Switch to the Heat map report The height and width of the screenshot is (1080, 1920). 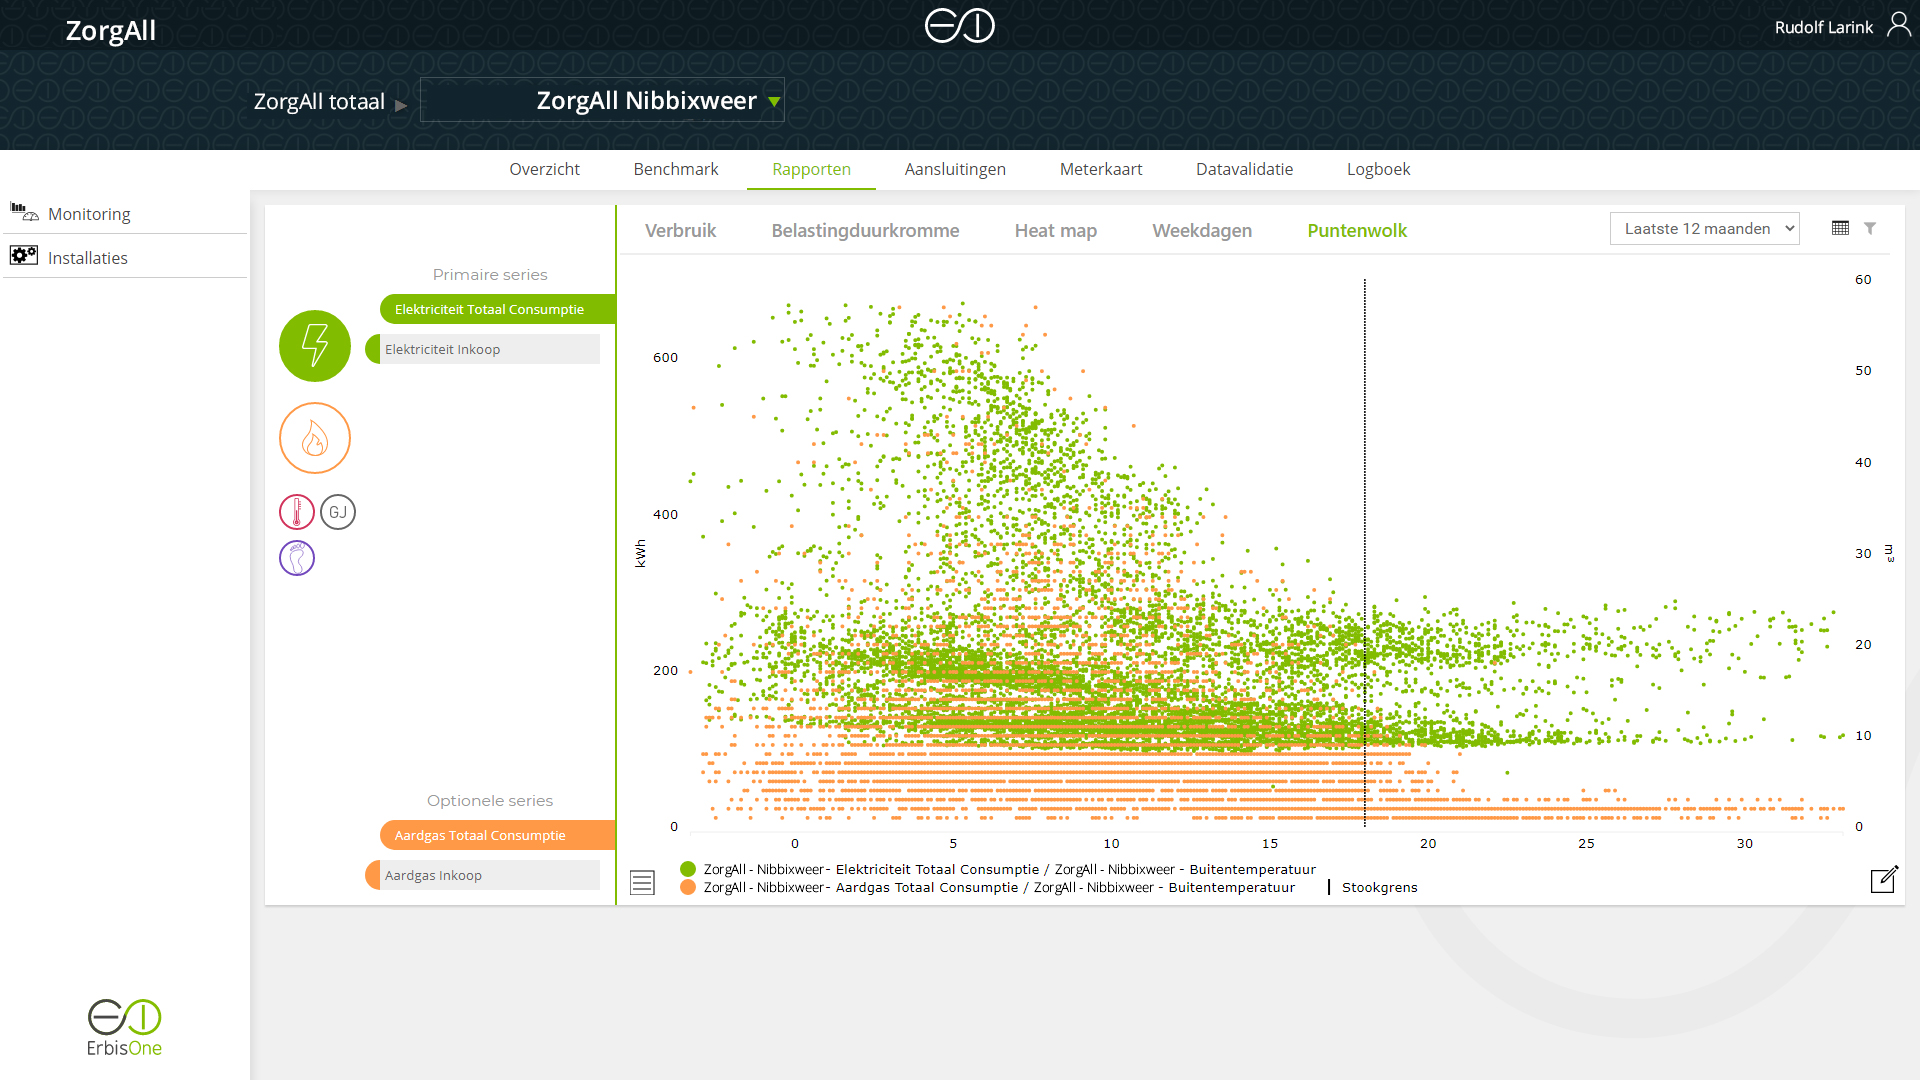(1056, 230)
